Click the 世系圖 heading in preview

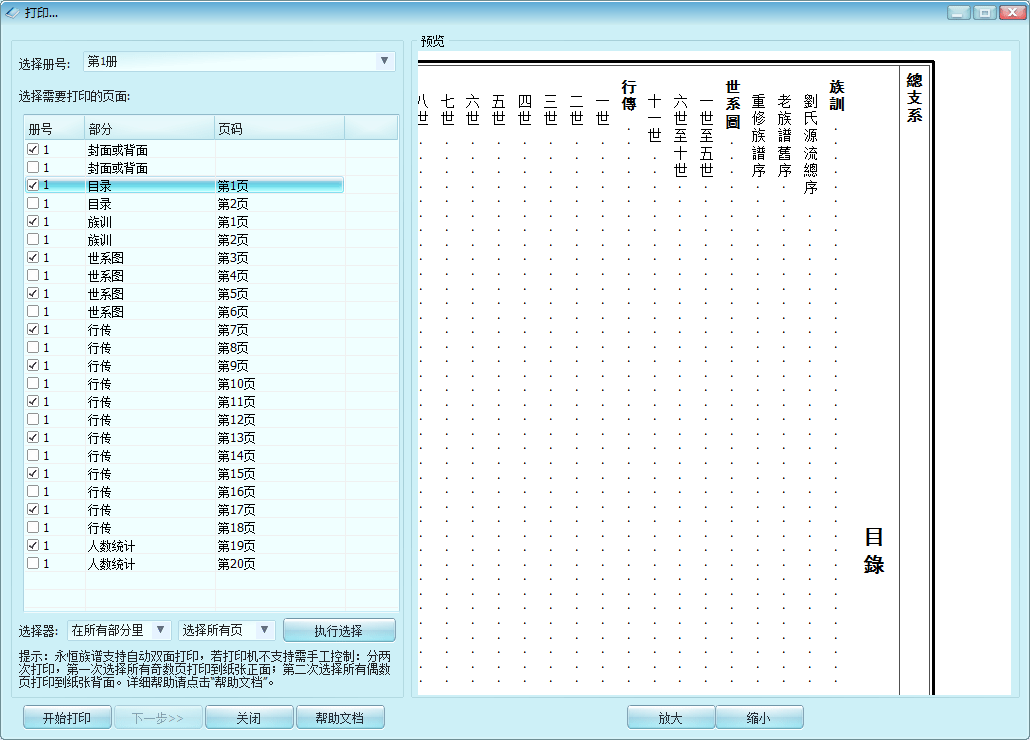[x=733, y=105]
